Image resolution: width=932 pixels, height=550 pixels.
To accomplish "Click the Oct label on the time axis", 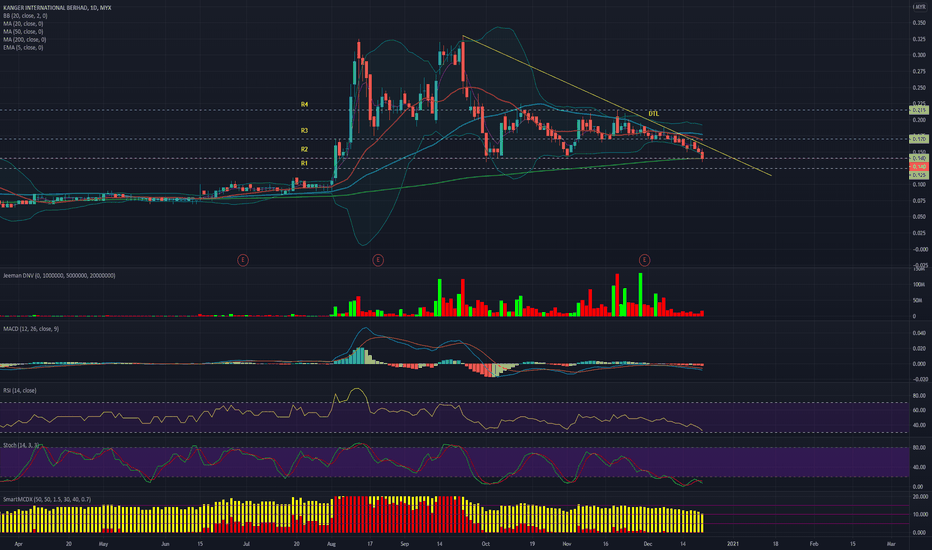I will 486,543.
